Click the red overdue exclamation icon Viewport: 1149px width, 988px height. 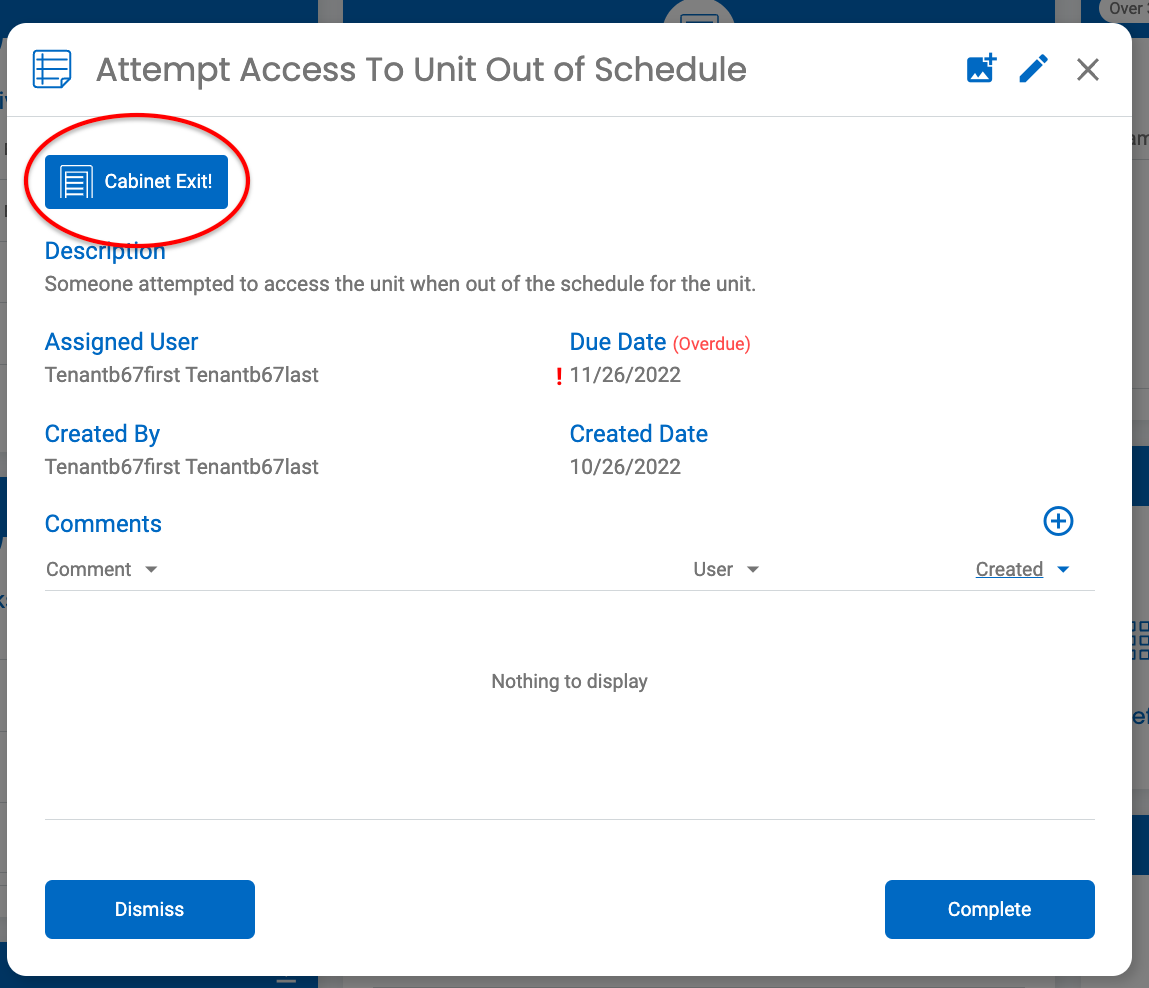[560, 375]
